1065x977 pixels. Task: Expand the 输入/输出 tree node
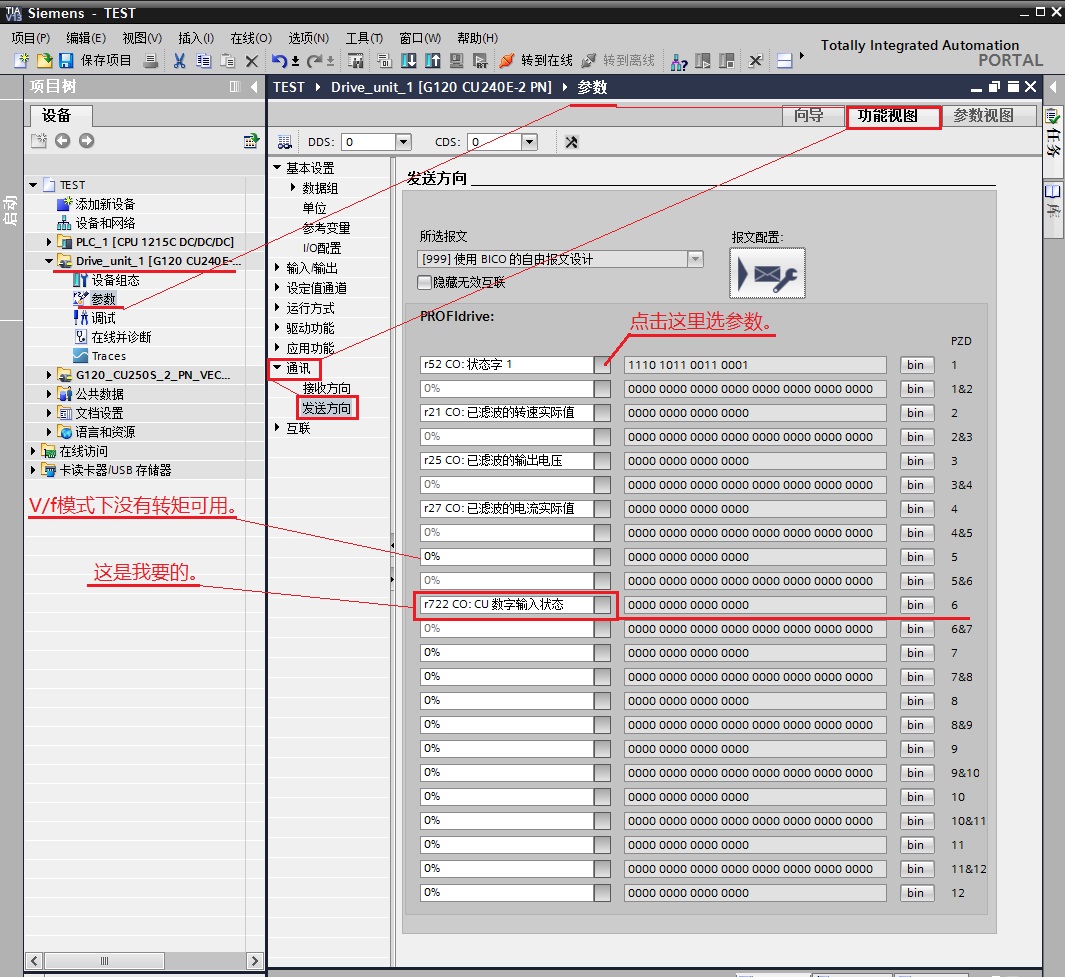point(277,268)
